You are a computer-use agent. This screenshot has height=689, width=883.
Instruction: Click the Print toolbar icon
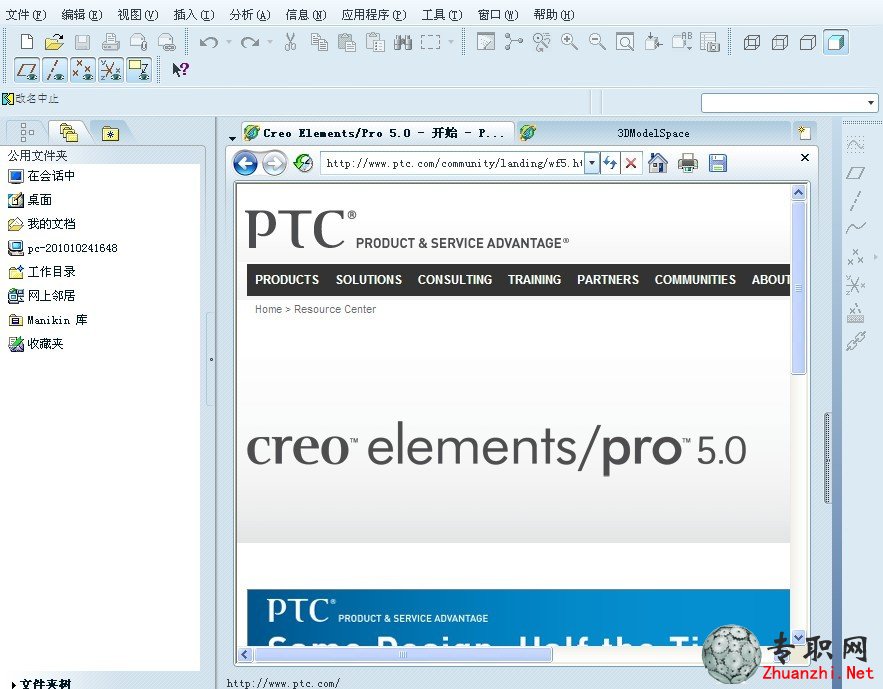110,42
